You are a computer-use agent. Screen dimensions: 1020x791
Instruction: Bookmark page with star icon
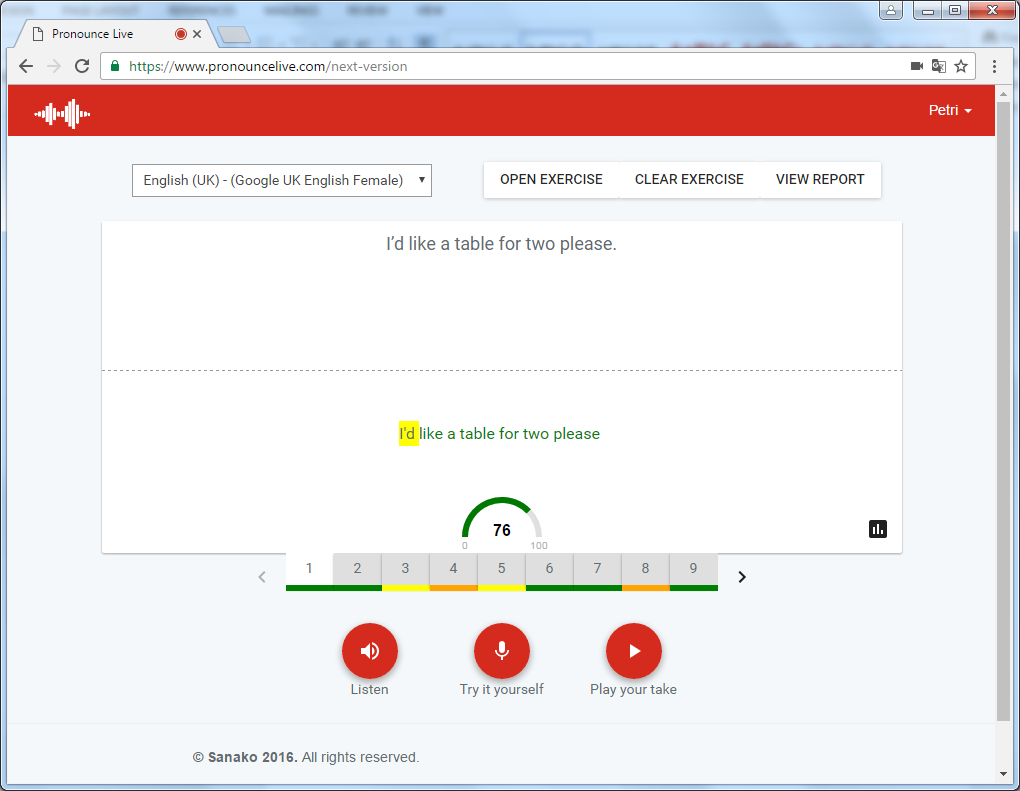[x=961, y=66]
